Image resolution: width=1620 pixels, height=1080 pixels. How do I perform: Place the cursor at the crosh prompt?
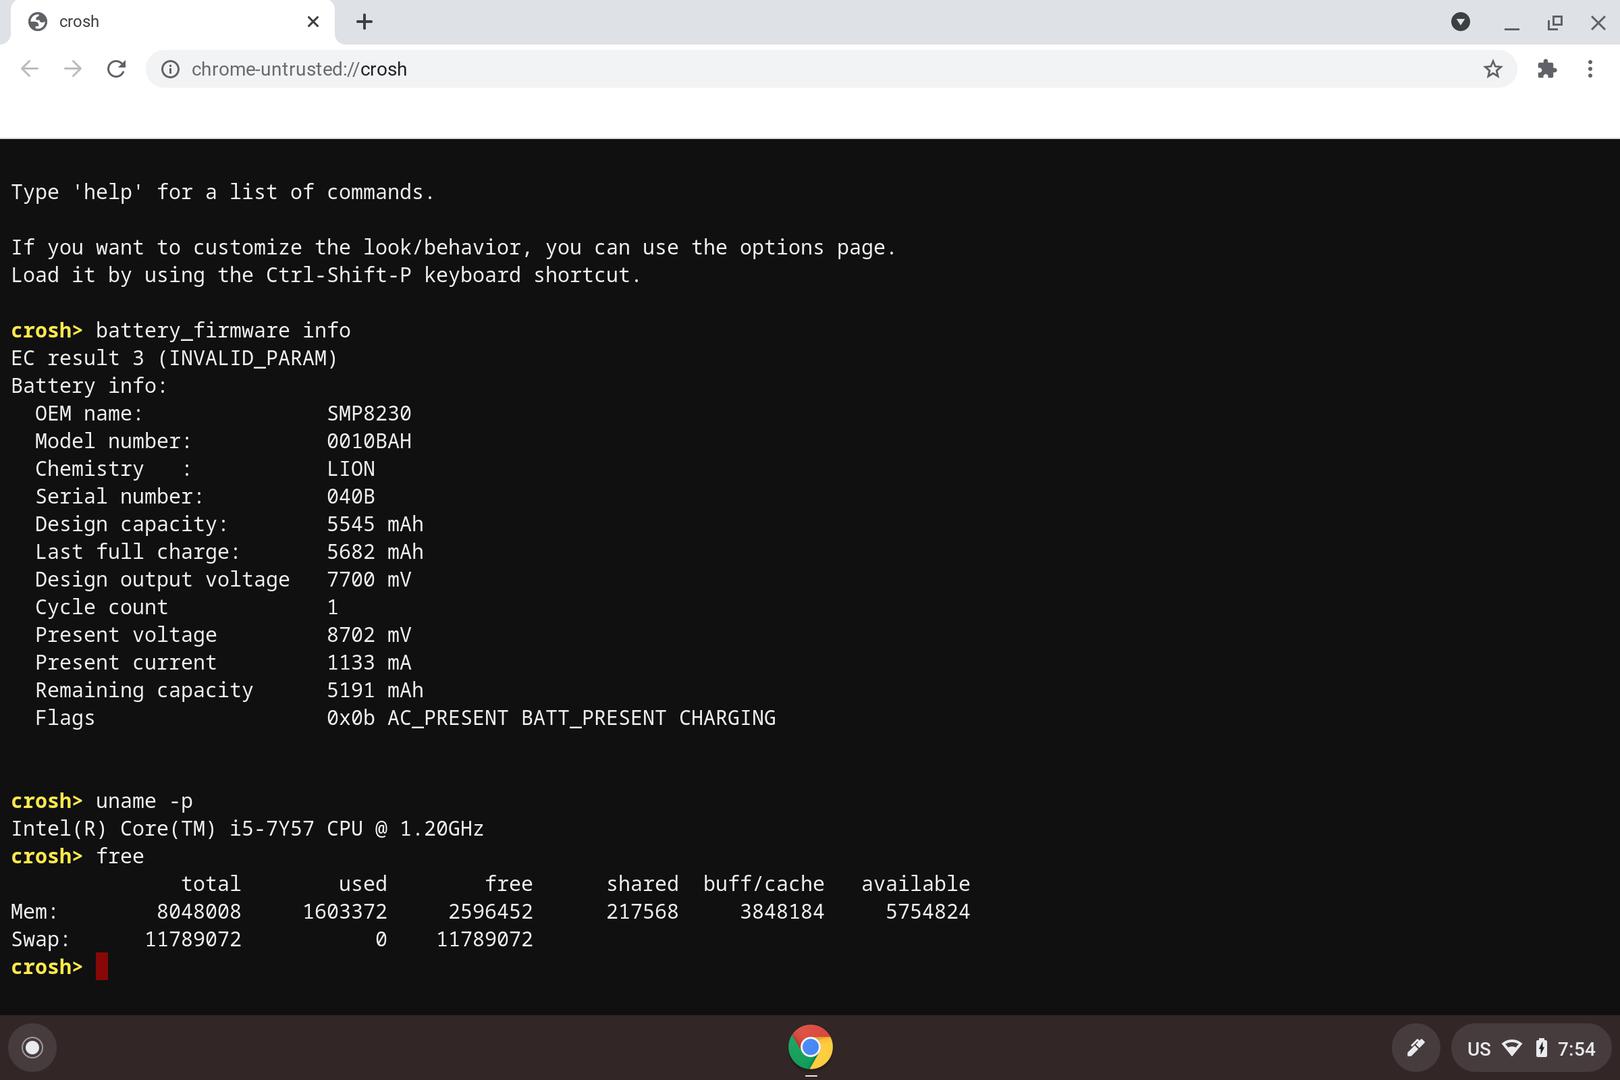tap(102, 967)
